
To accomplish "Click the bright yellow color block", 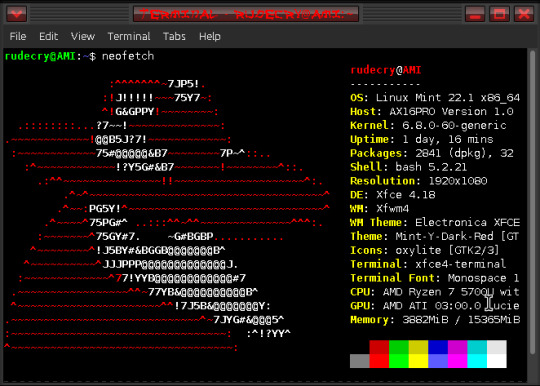I will coord(418,361).
